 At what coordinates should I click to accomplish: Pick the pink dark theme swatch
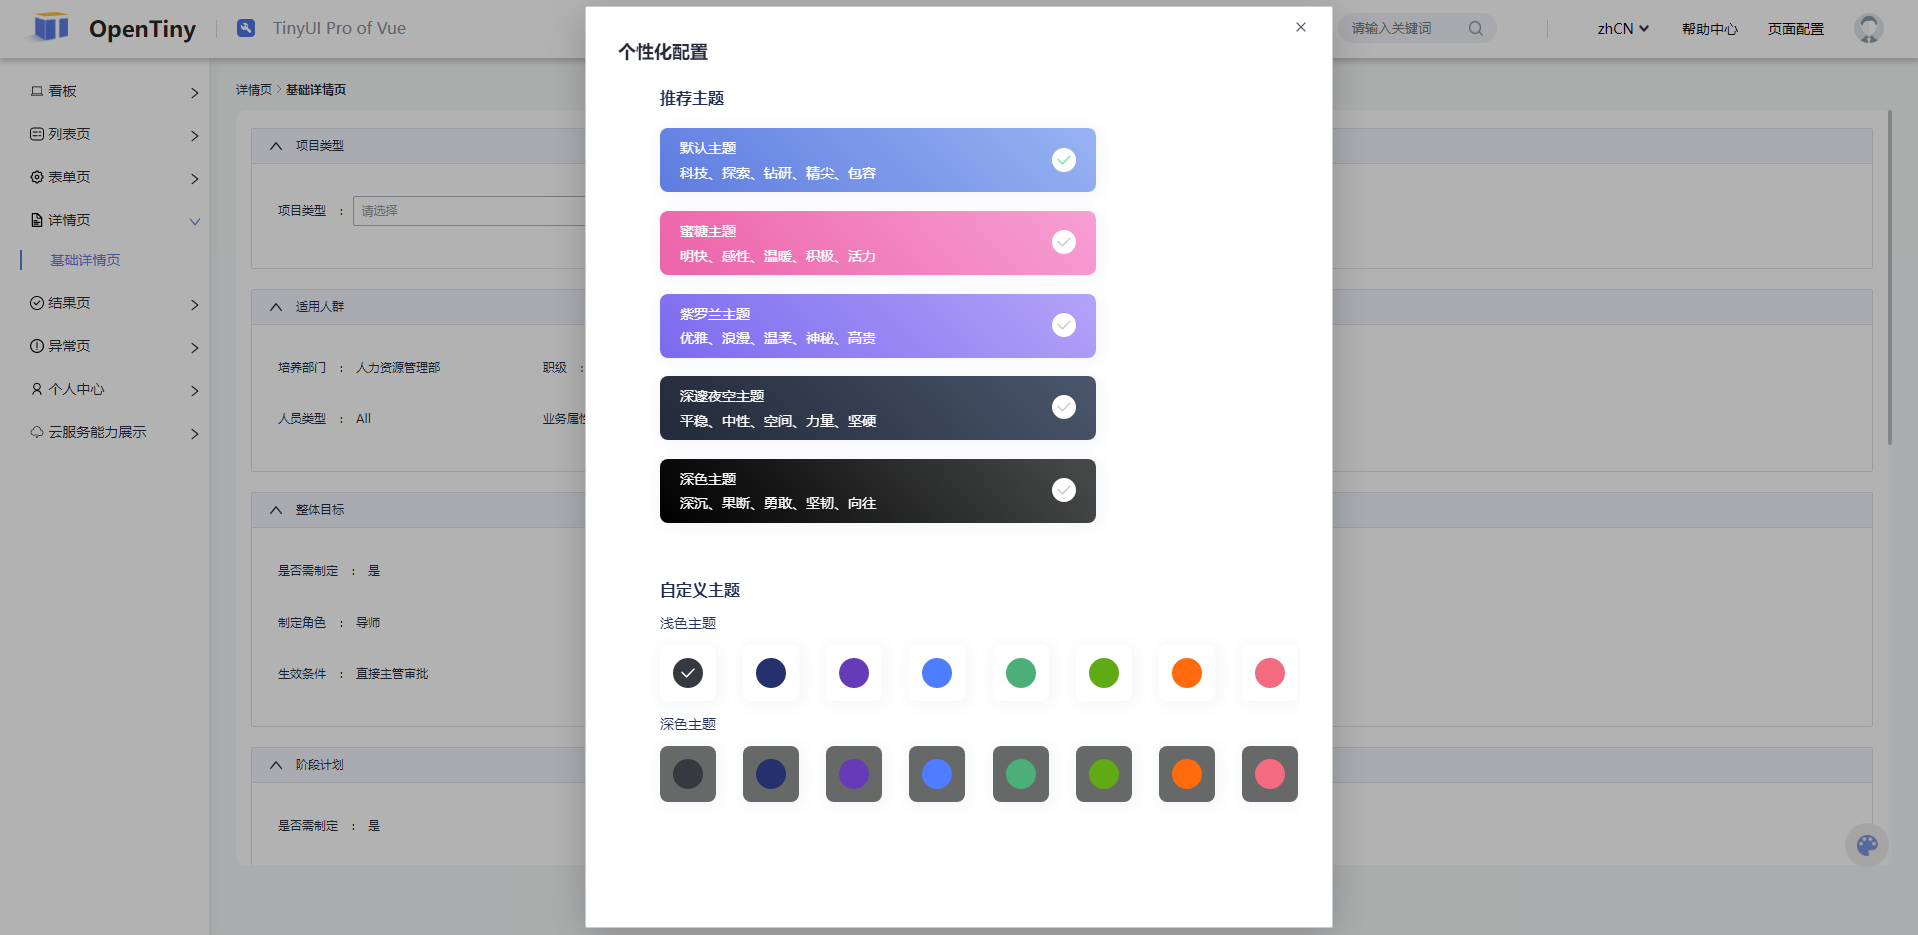click(1269, 774)
